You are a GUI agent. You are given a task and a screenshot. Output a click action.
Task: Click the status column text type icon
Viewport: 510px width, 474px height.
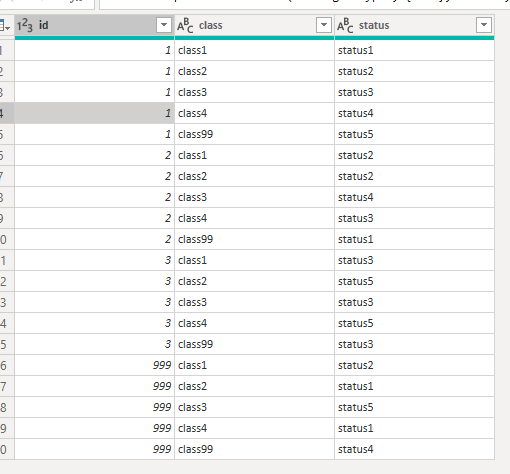(x=345, y=25)
